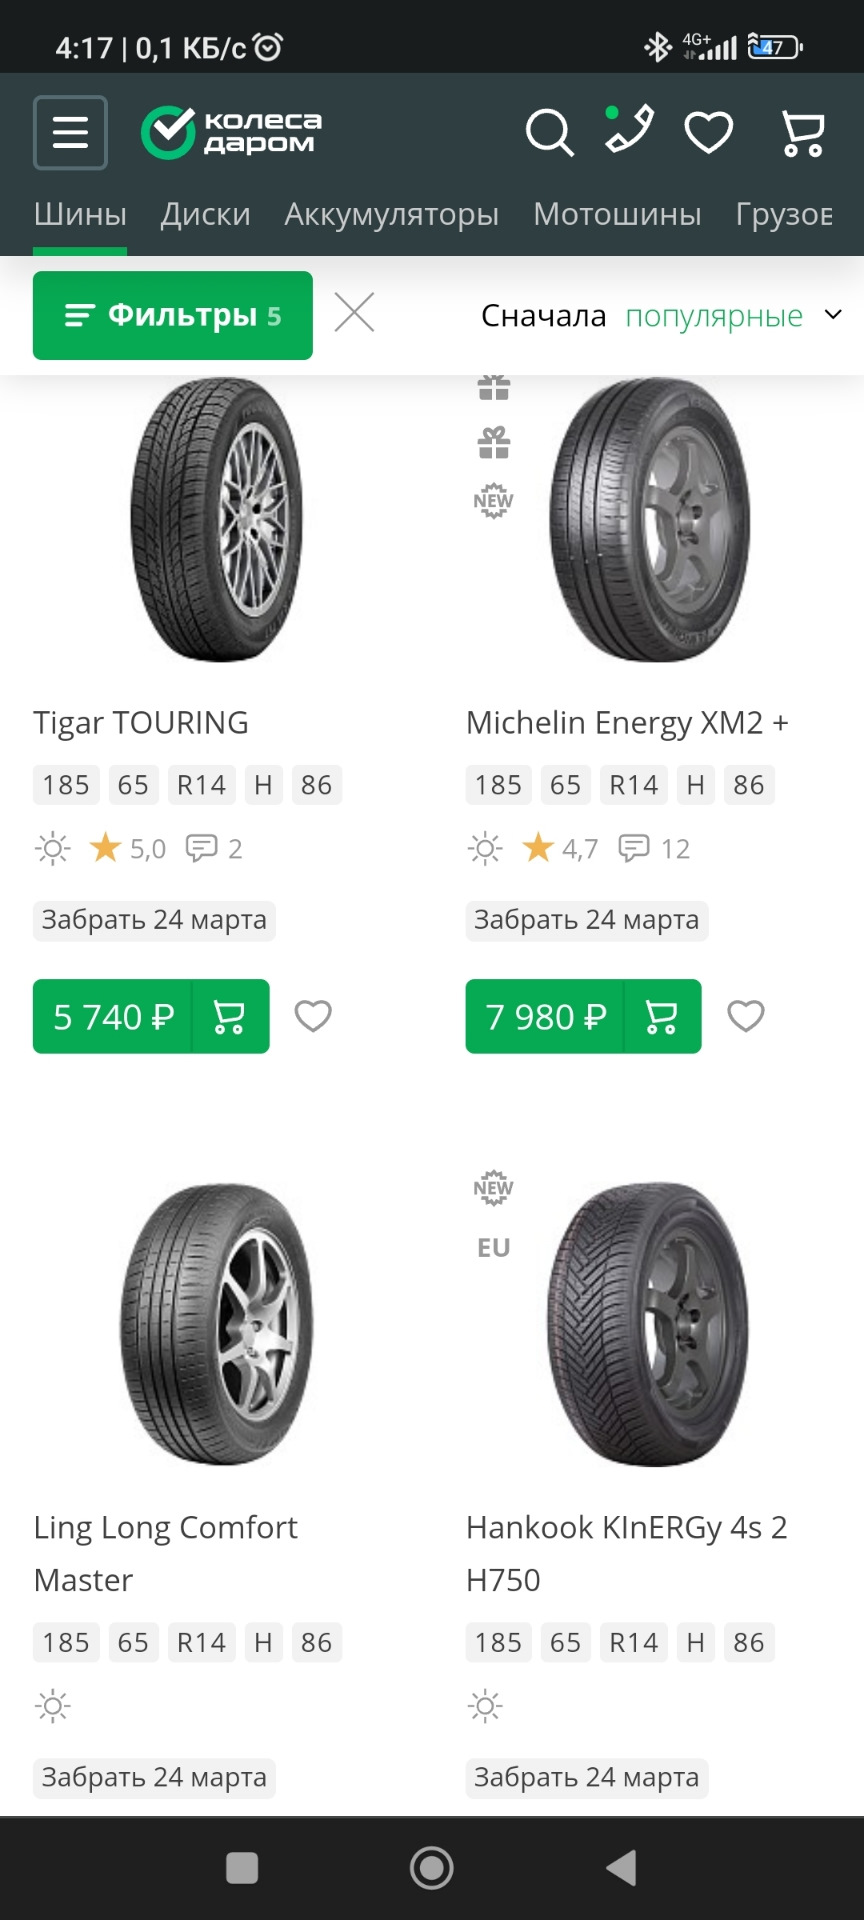Tap the search magnifier icon
The width and height of the screenshot is (864, 1920).
[549, 132]
